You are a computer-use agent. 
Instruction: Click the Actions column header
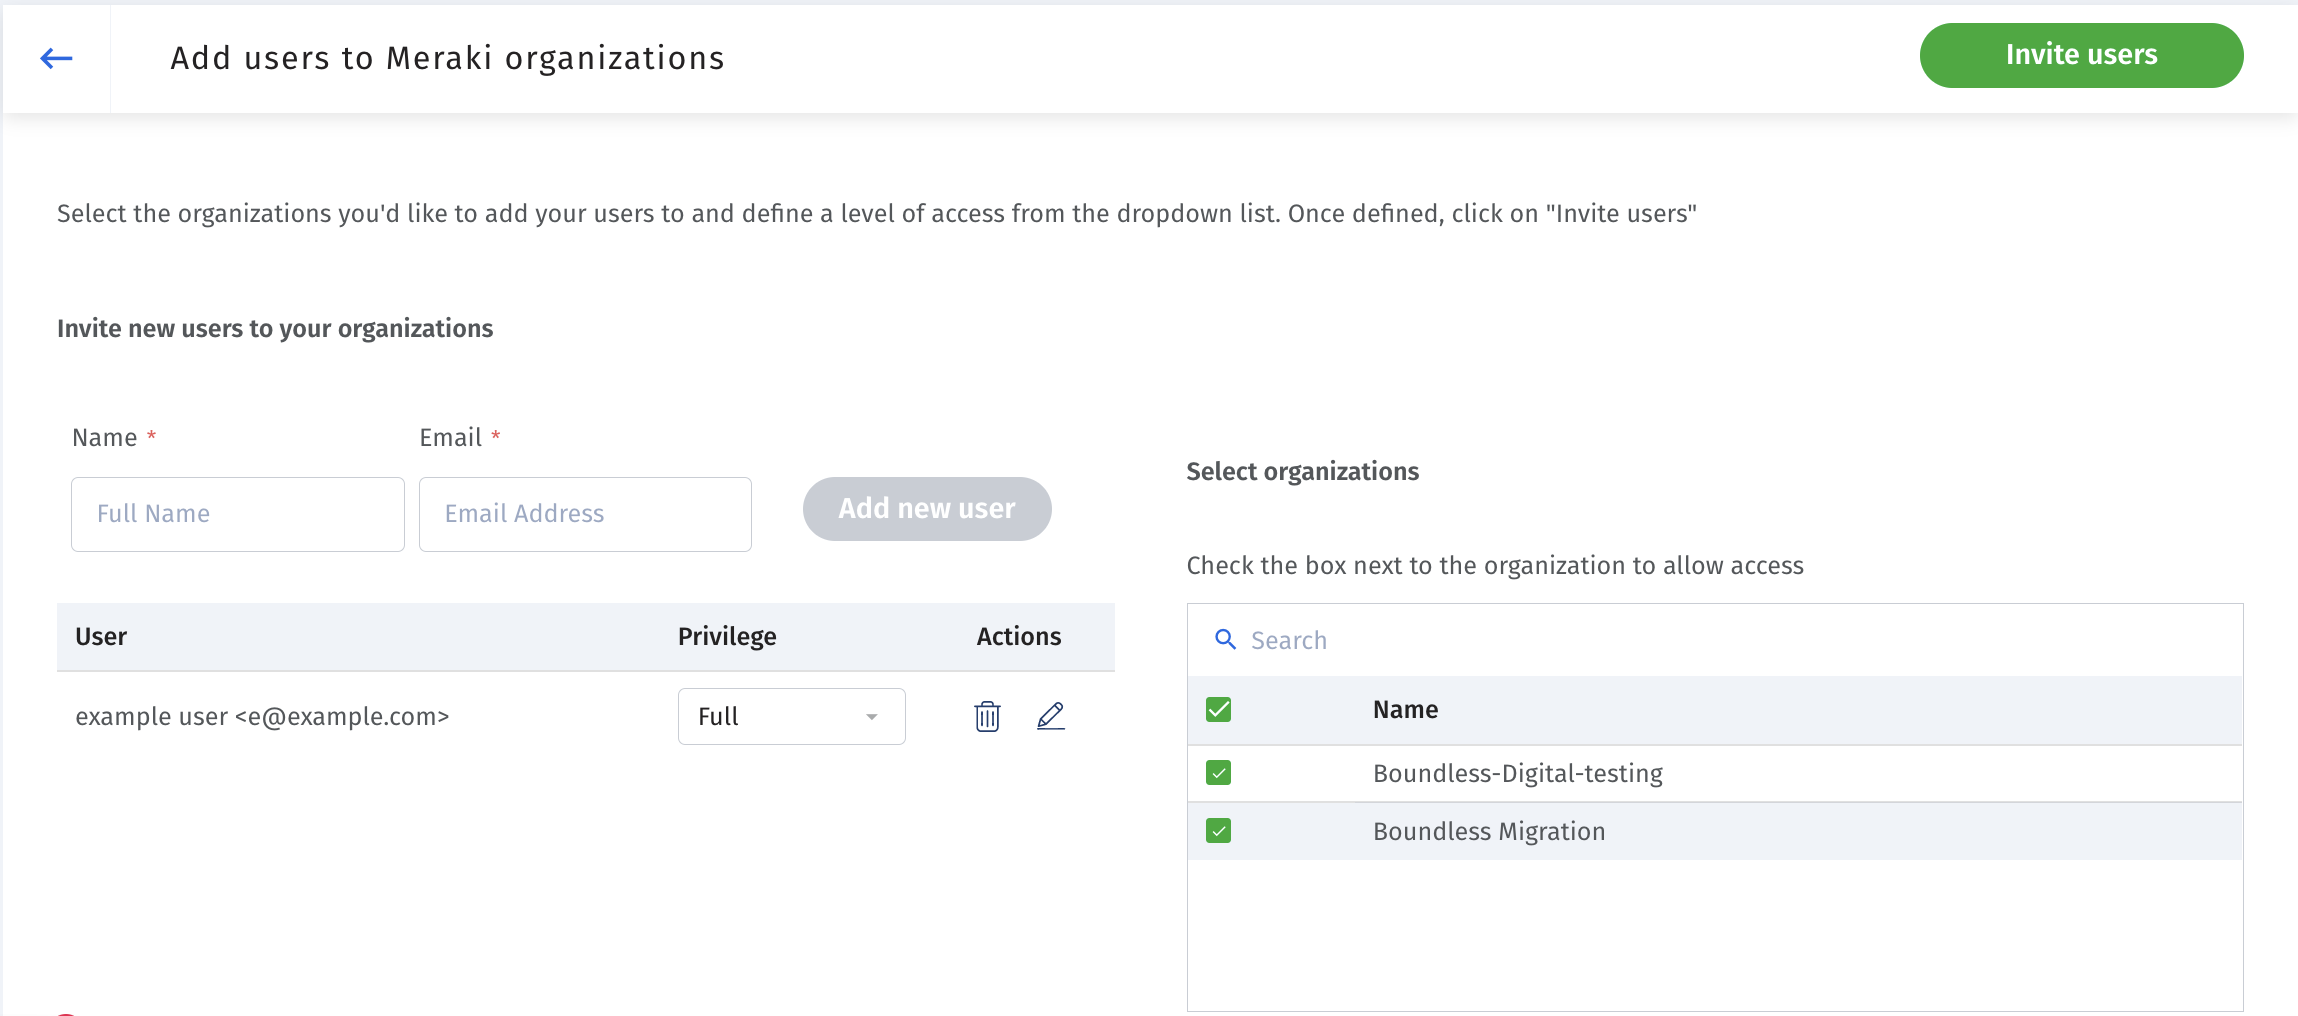click(x=1019, y=636)
